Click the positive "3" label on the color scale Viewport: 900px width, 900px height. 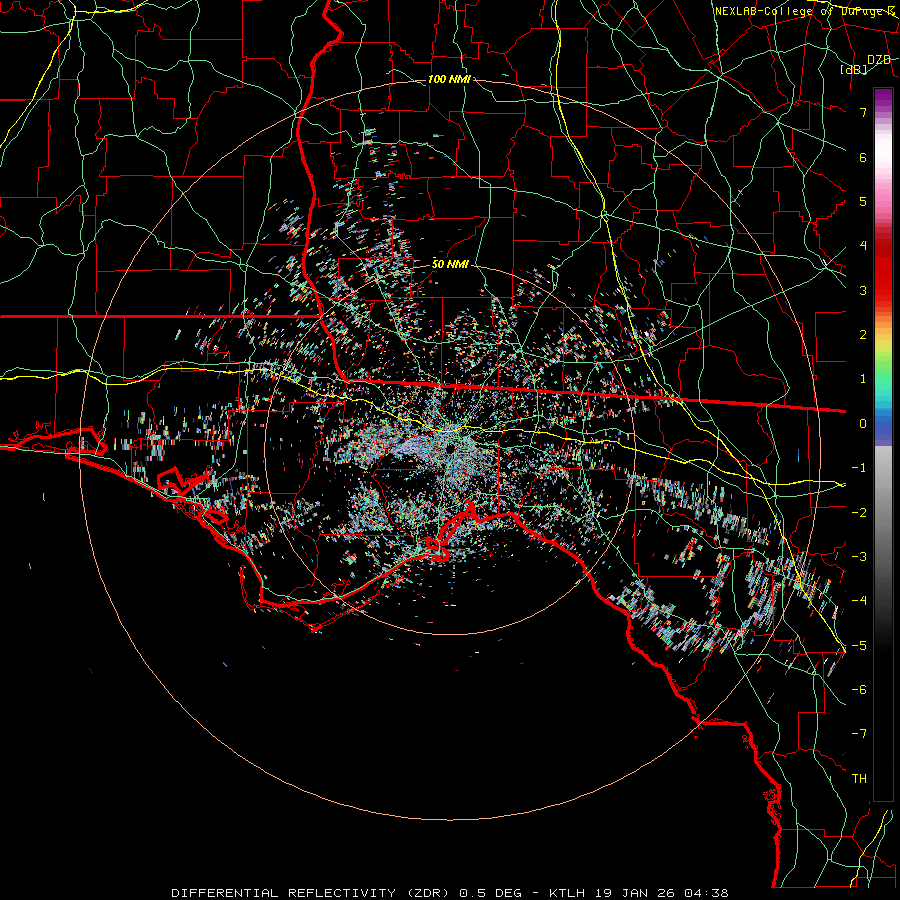863,290
